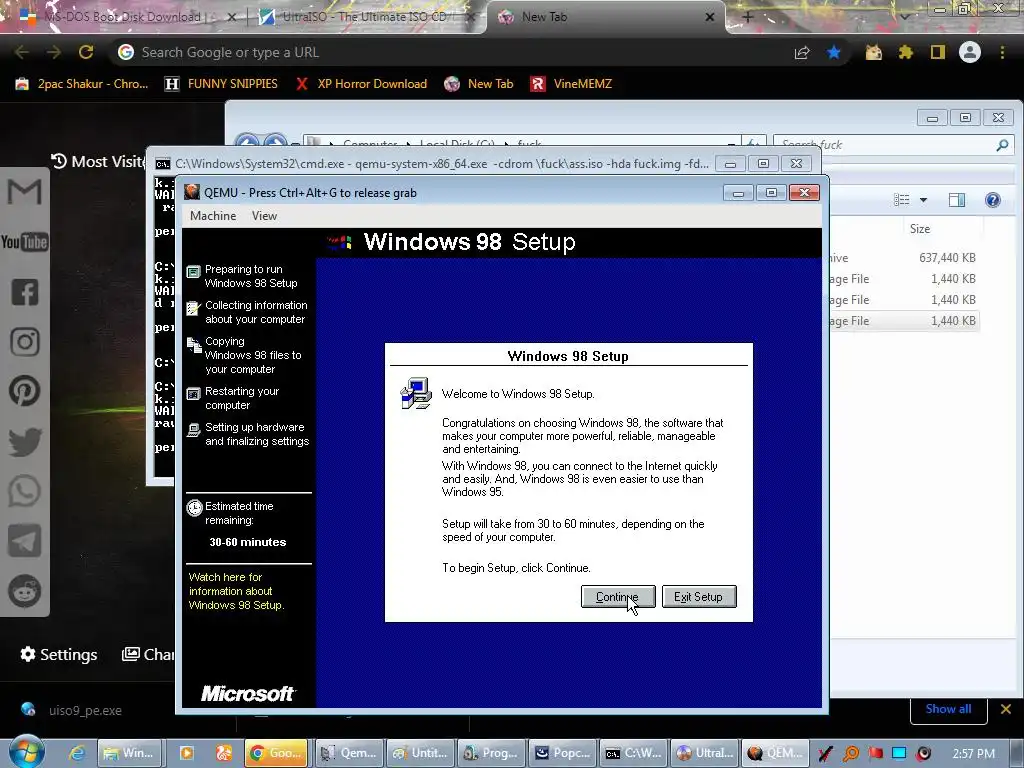Click the browser back arrow

(22, 52)
